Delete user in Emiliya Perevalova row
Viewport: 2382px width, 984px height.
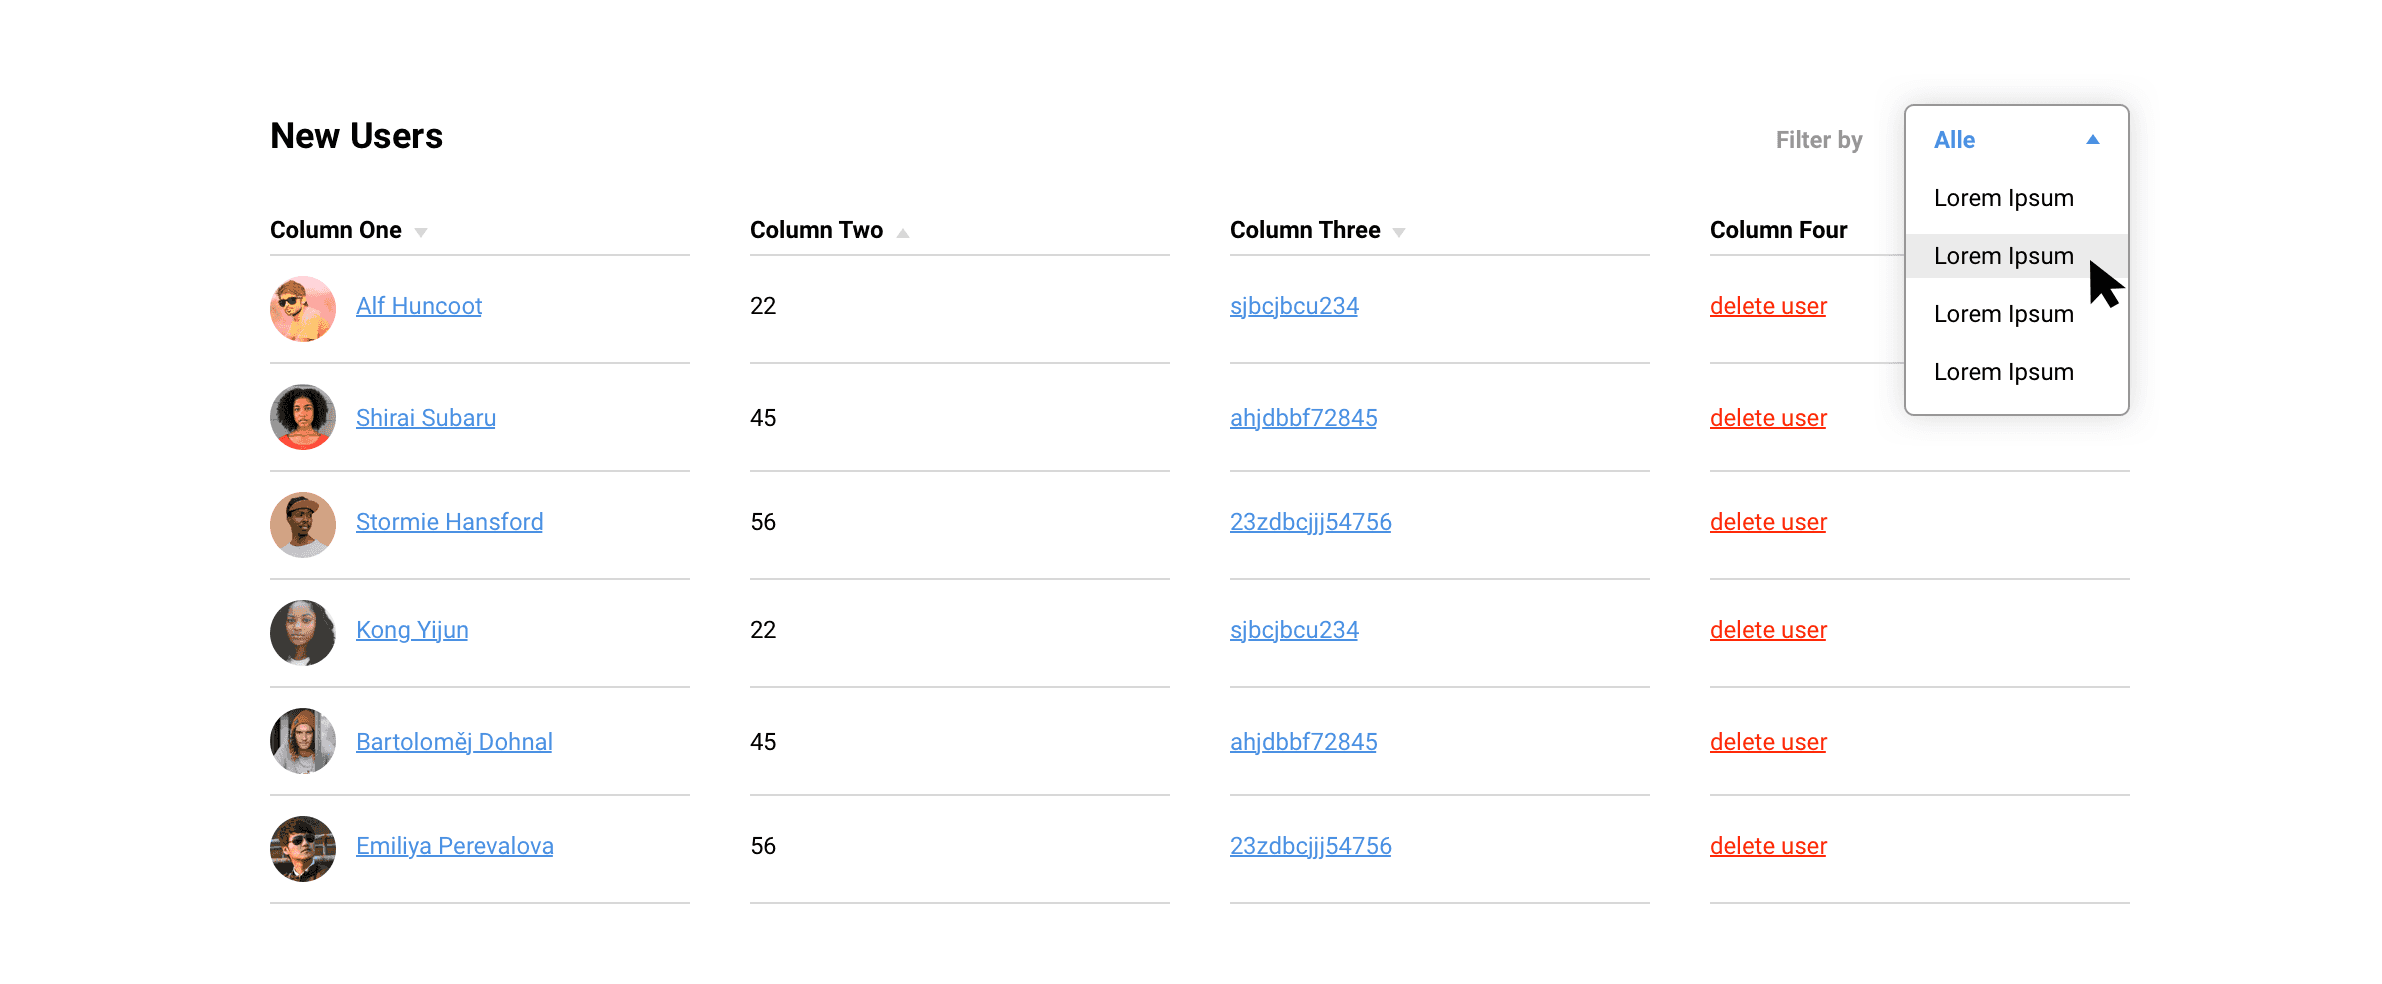1767,846
